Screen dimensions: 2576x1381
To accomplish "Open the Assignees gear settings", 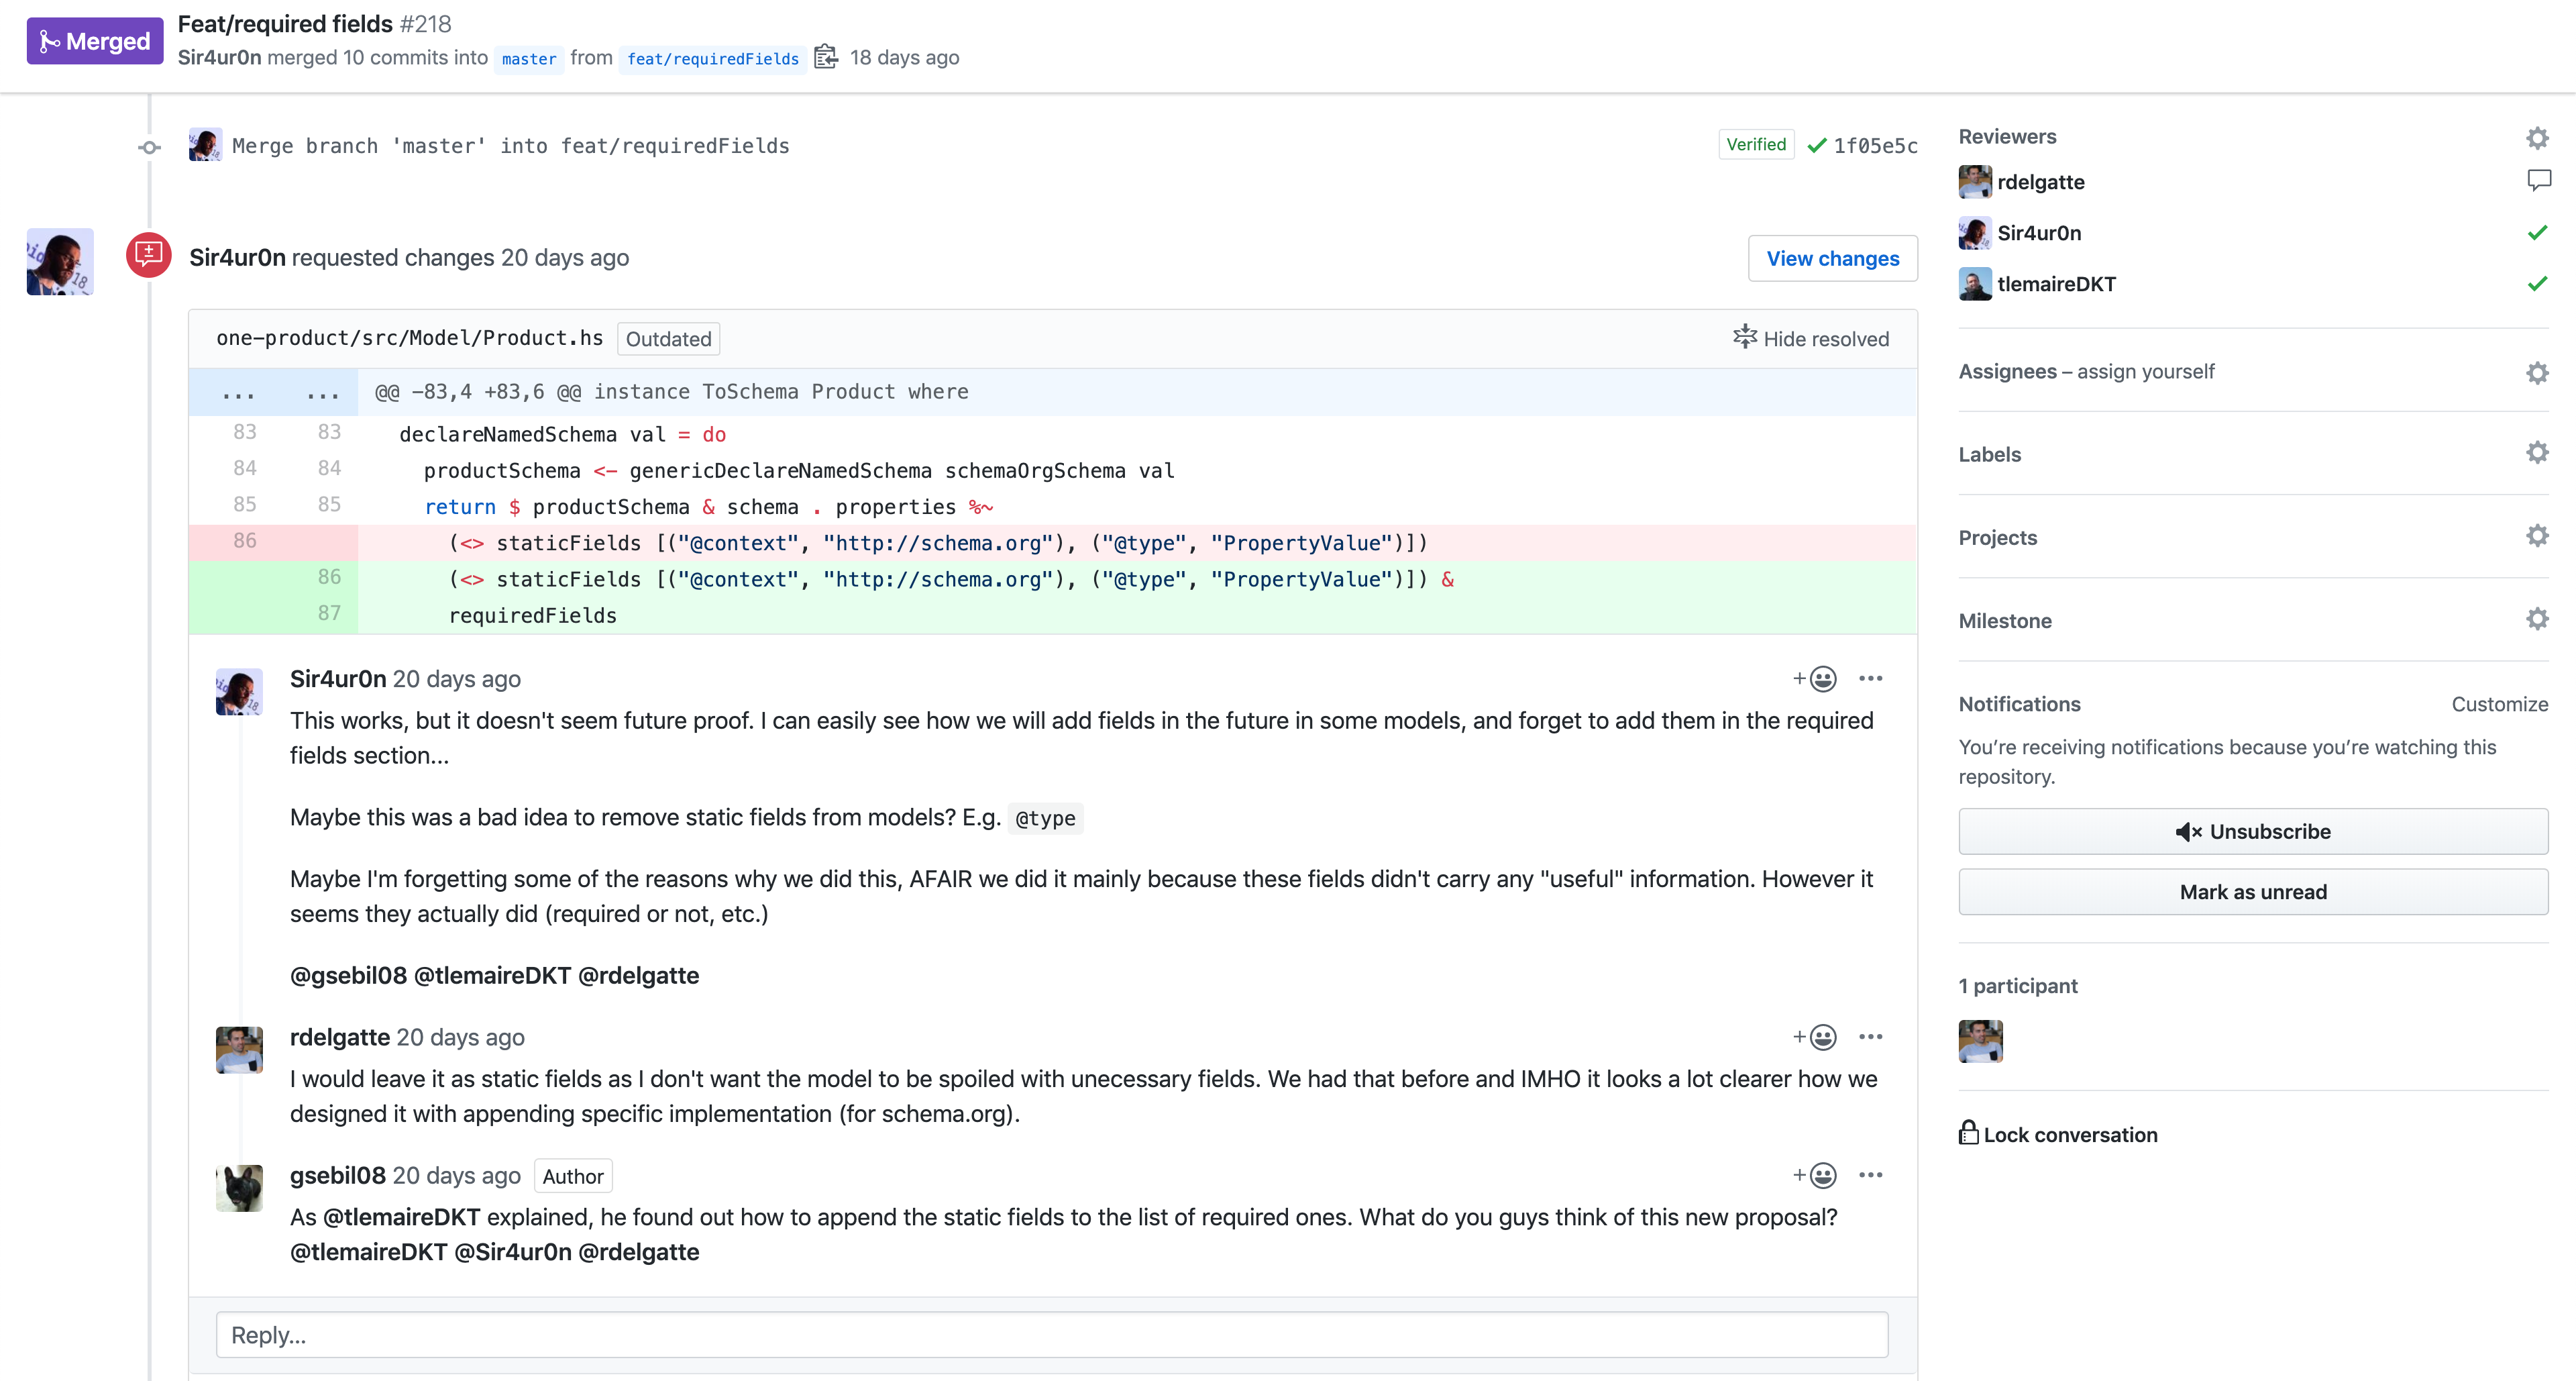I will pos(2536,372).
